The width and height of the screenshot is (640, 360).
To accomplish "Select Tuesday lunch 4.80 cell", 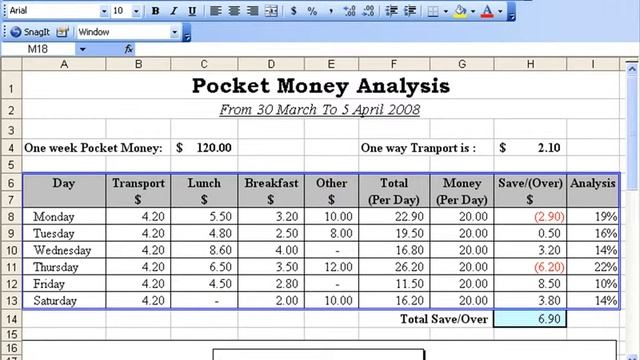I will click(204, 233).
